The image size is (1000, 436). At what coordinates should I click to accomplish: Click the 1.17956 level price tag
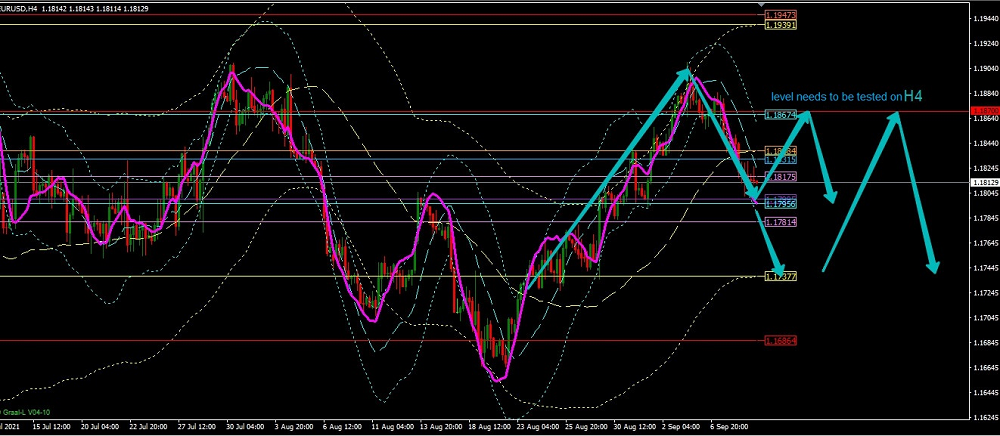[x=780, y=204]
